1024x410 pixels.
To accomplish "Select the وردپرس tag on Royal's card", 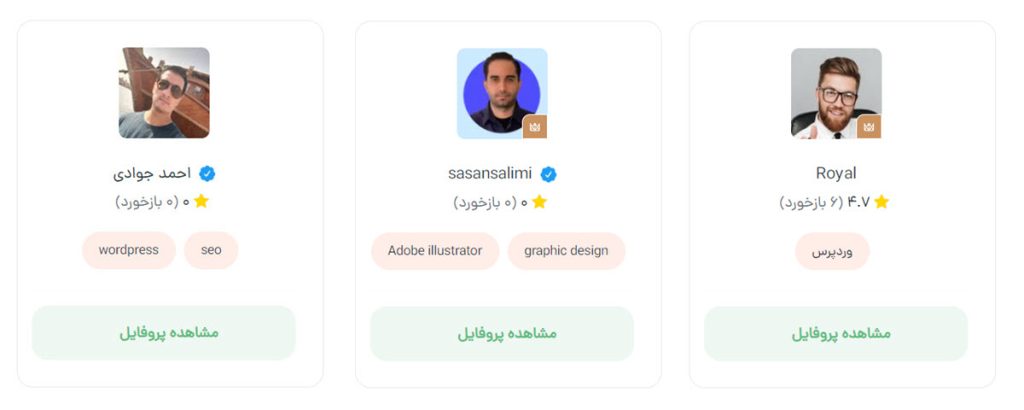I will click(832, 251).
